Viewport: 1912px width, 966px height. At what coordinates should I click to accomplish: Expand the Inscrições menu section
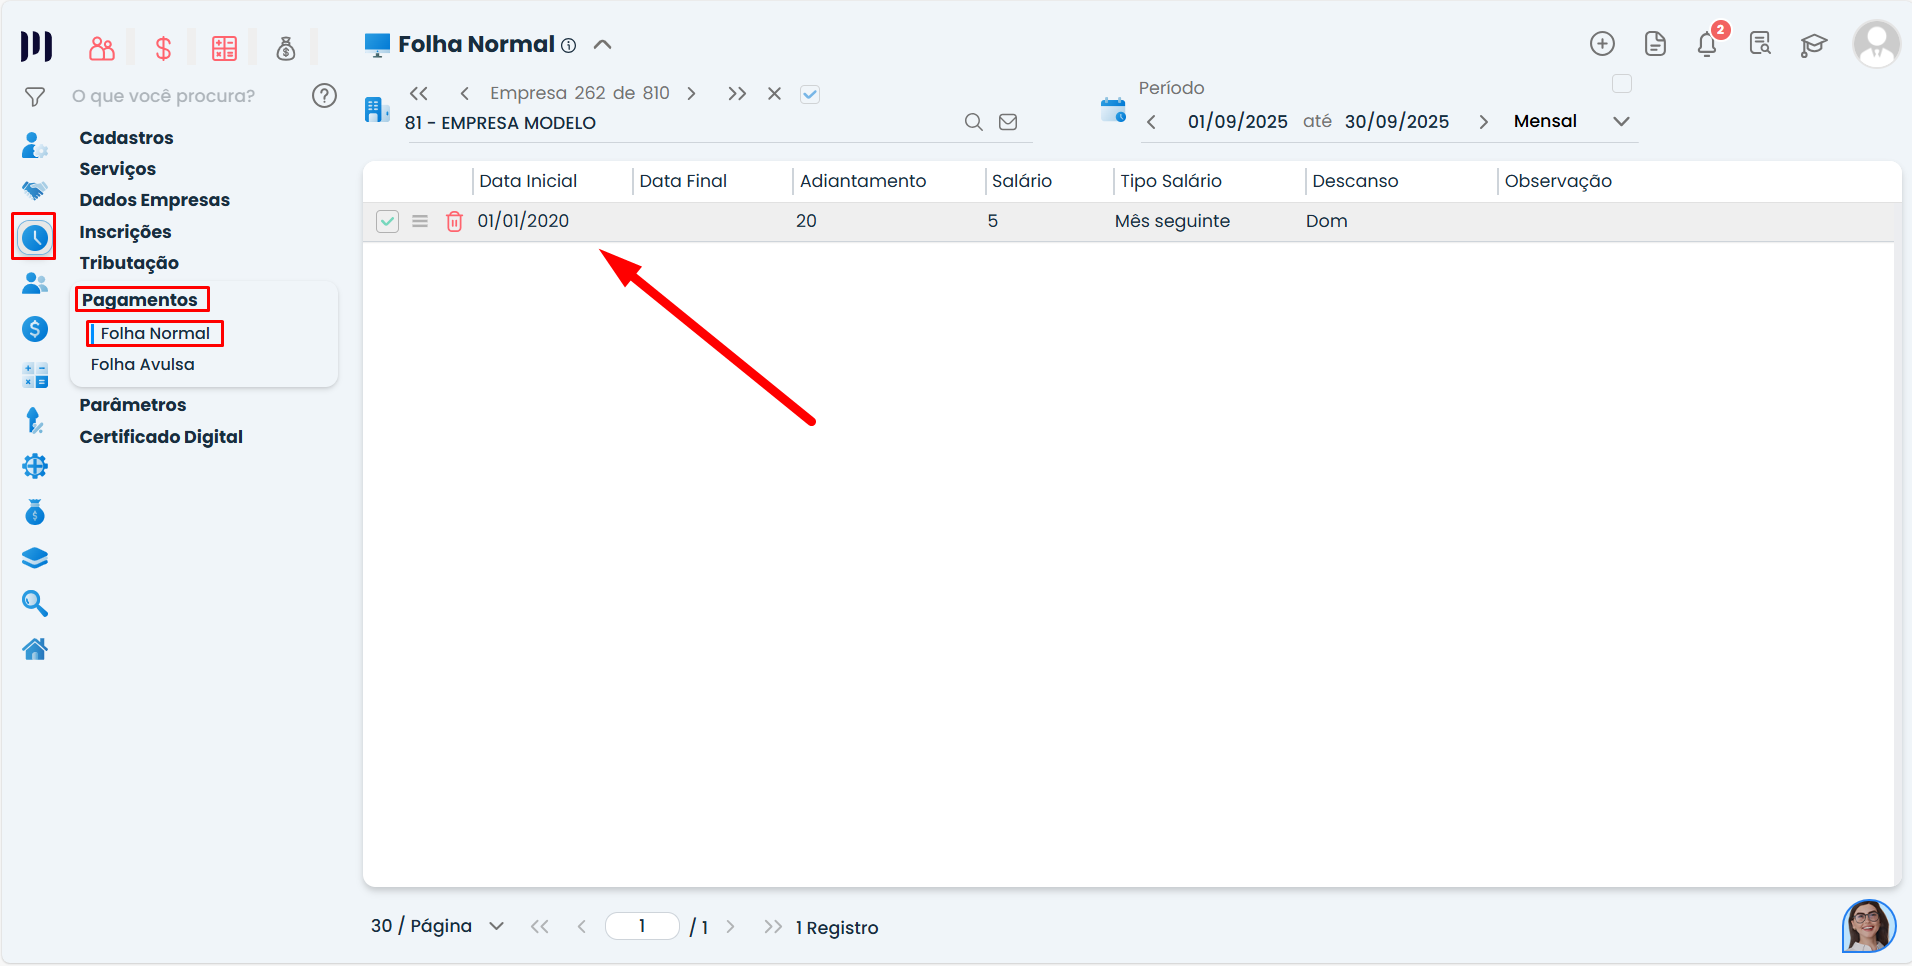point(126,232)
